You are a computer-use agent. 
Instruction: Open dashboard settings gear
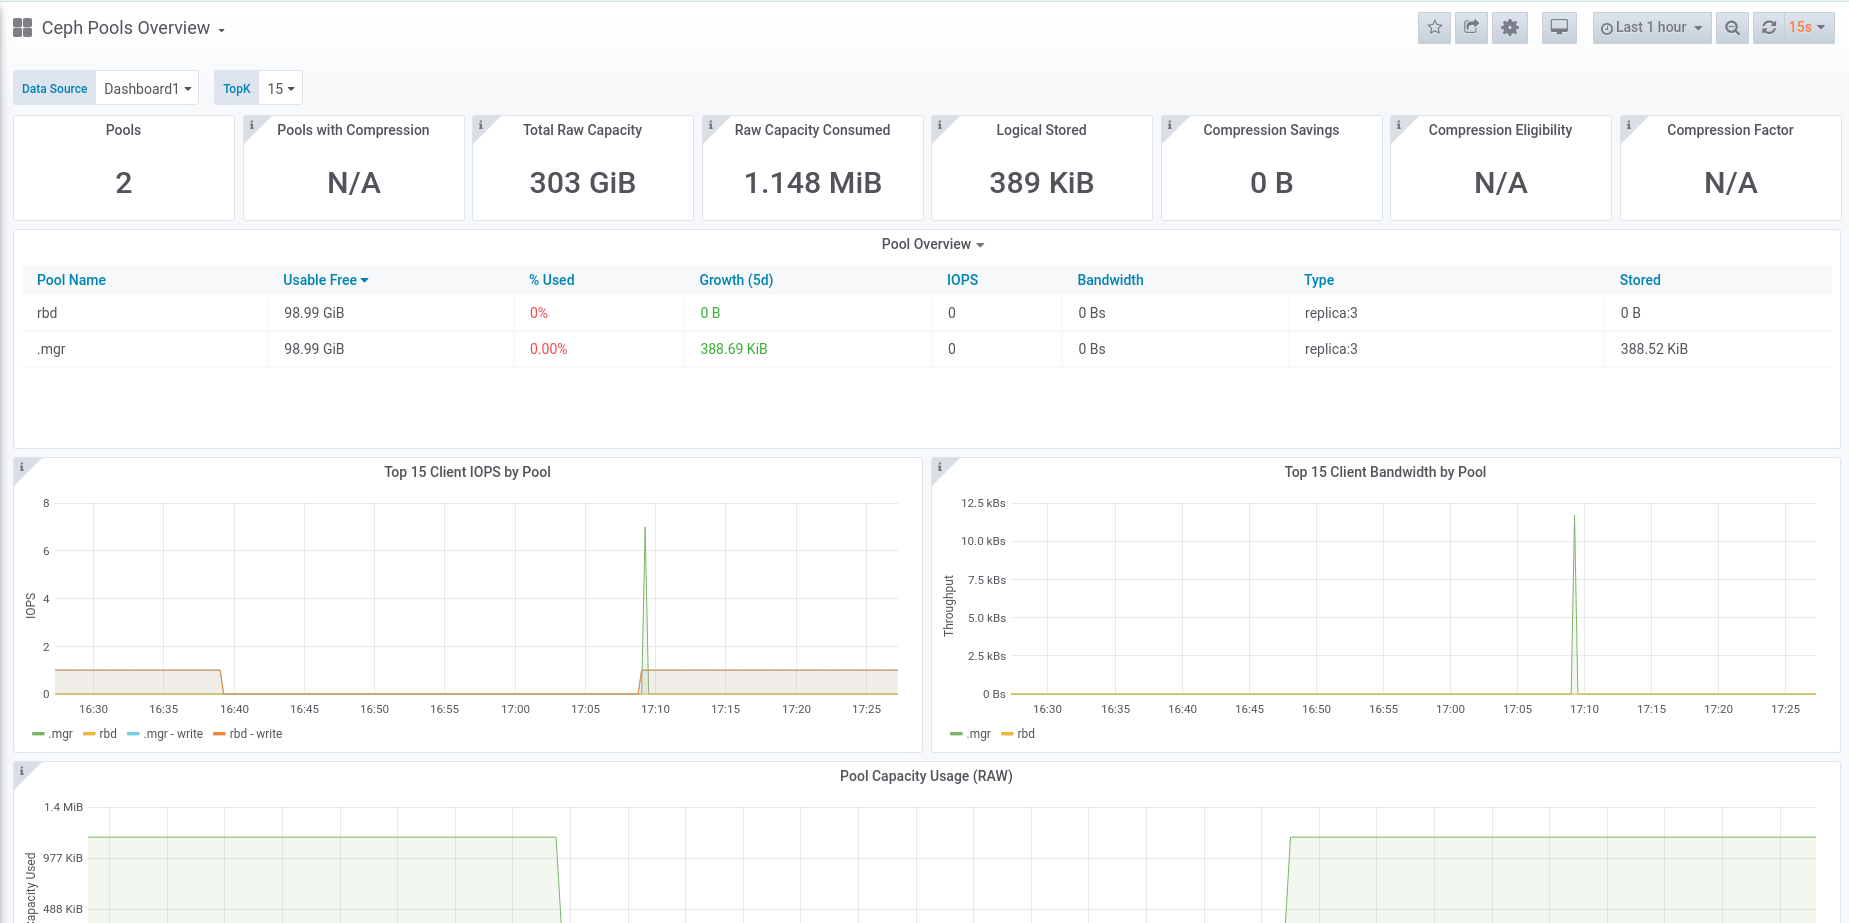click(1510, 28)
